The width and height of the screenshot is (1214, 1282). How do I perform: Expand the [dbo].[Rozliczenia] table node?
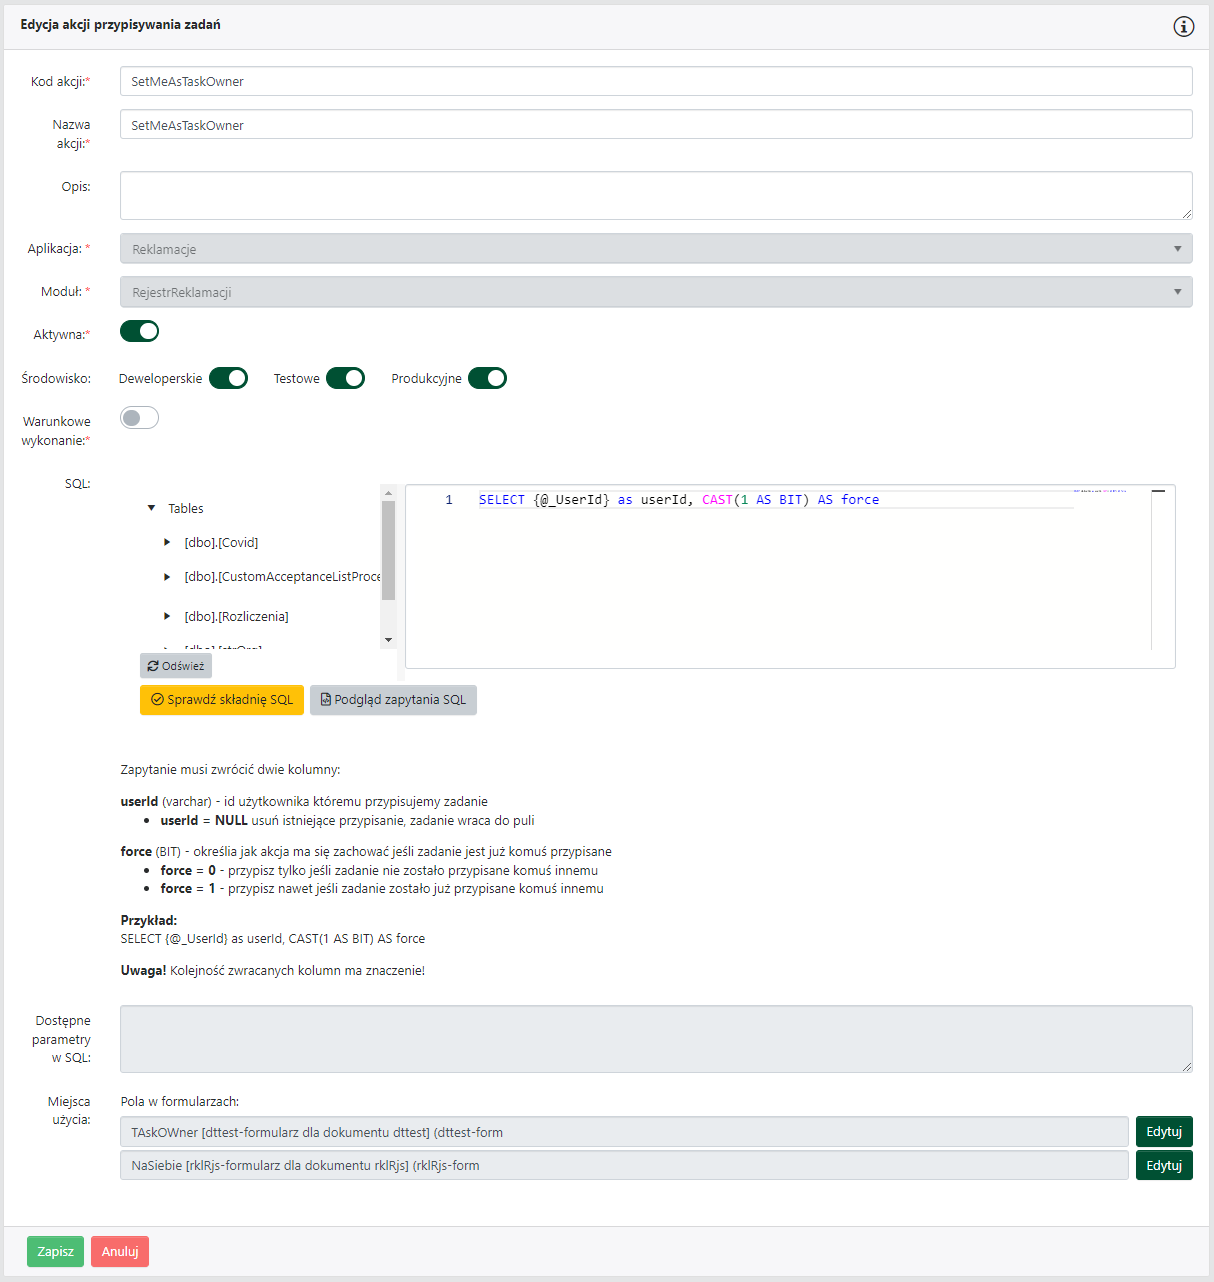pos(167,616)
